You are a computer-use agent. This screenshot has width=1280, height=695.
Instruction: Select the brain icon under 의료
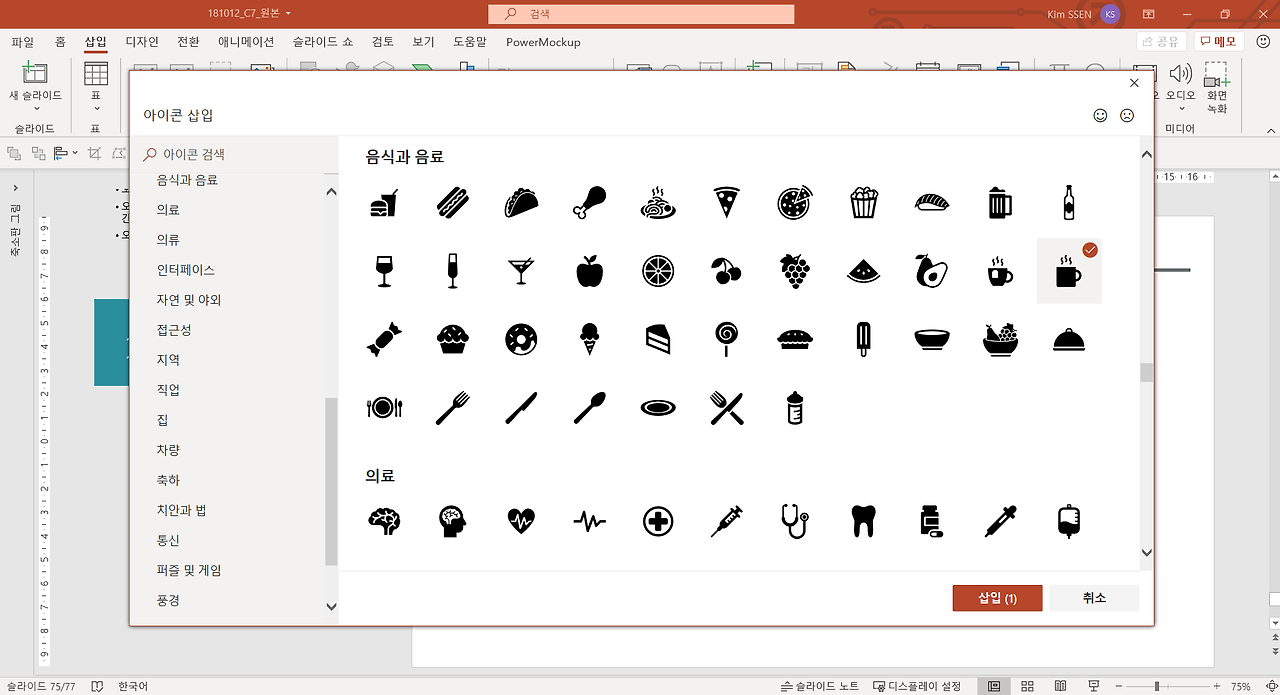pos(384,520)
